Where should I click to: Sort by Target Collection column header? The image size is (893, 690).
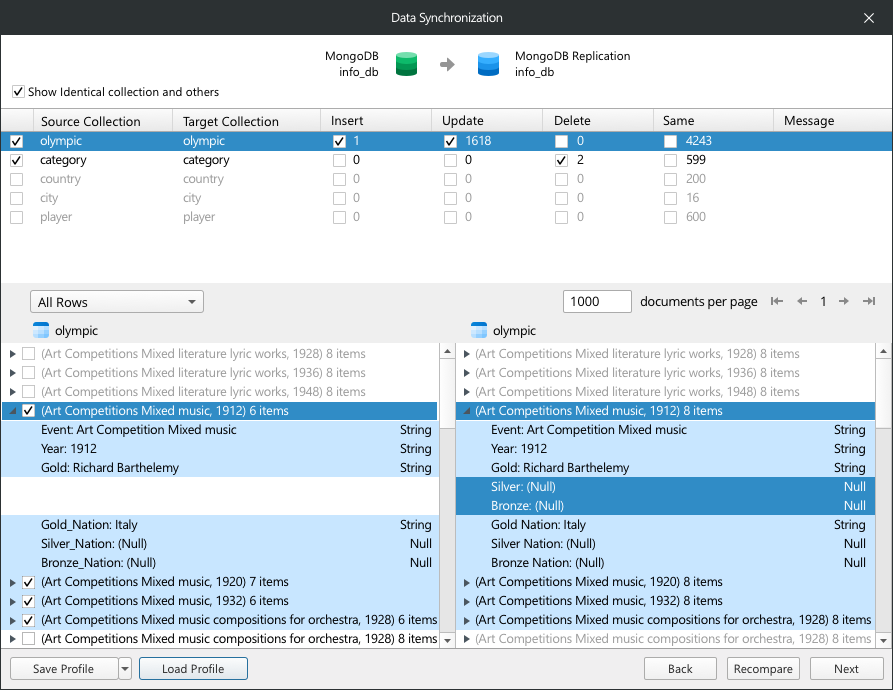[x=246, y=121]
